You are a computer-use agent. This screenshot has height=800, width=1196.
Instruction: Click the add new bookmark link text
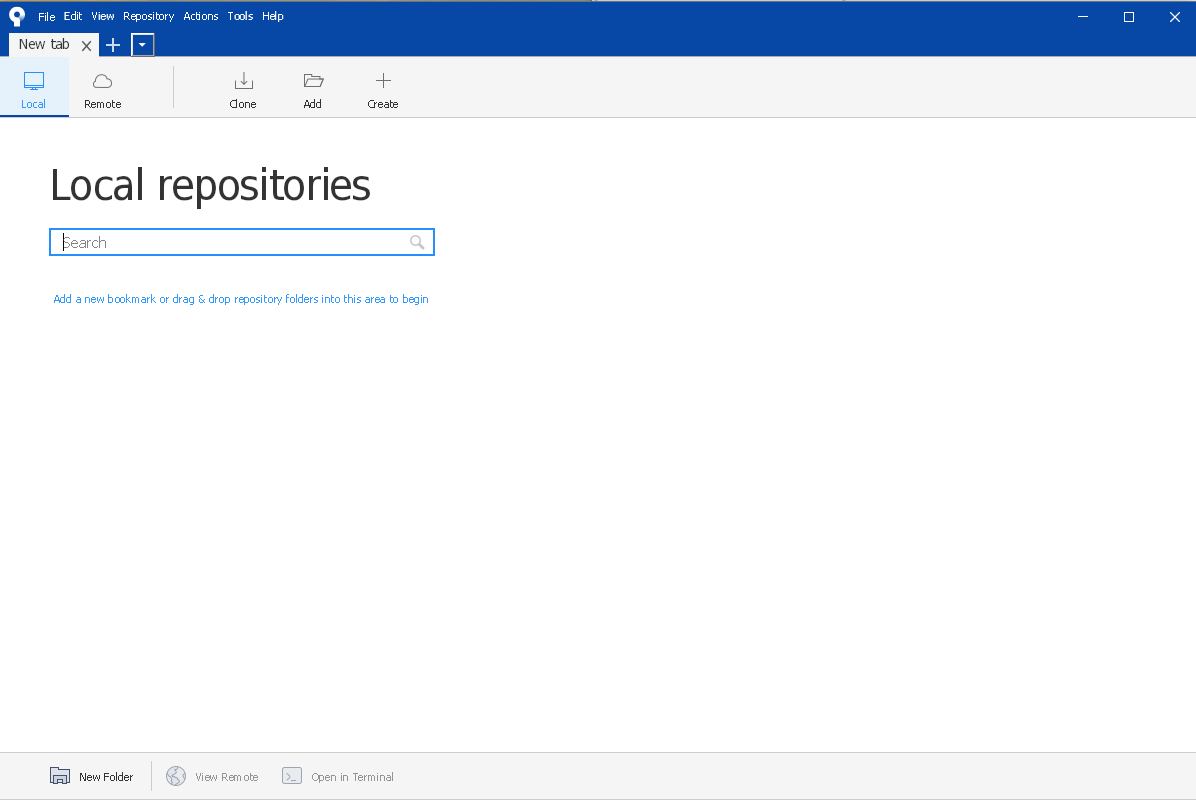click(240, 299)
